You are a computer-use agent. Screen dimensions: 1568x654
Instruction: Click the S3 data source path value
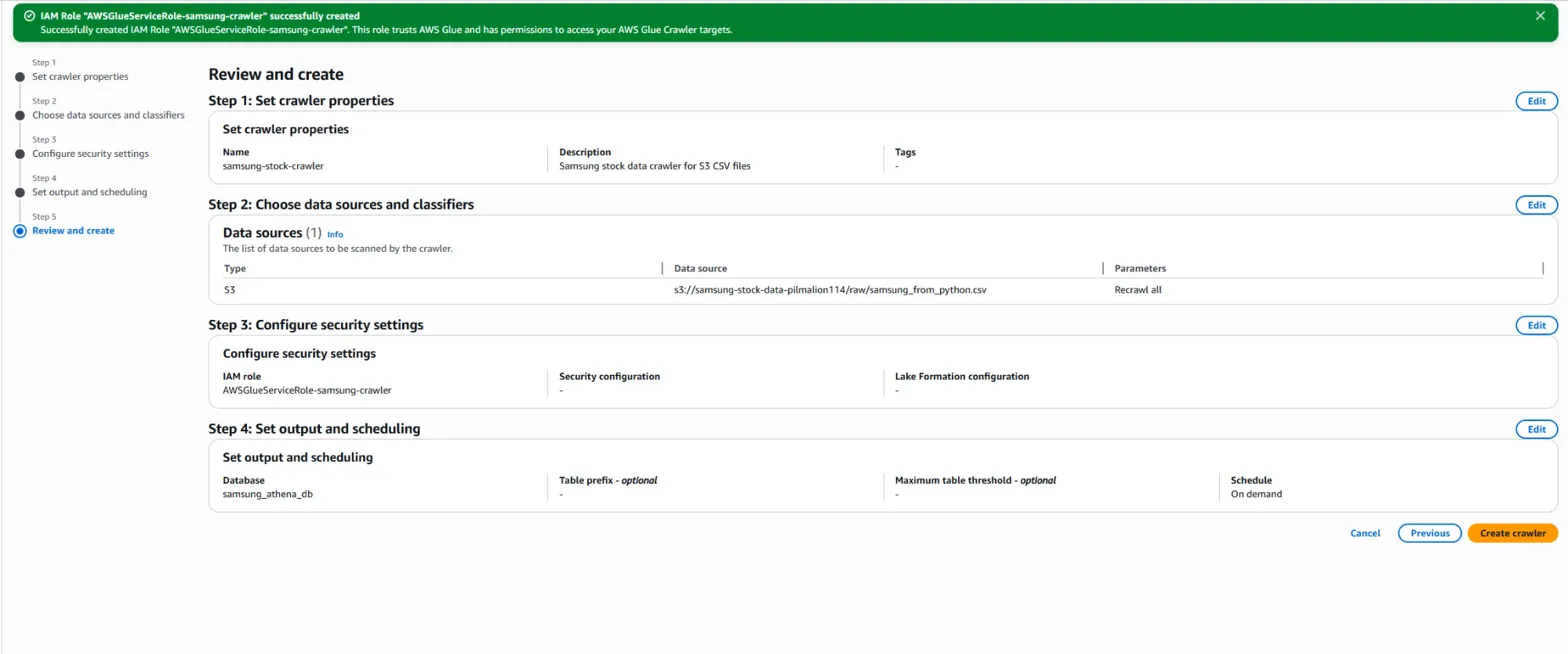pos(831,290)
